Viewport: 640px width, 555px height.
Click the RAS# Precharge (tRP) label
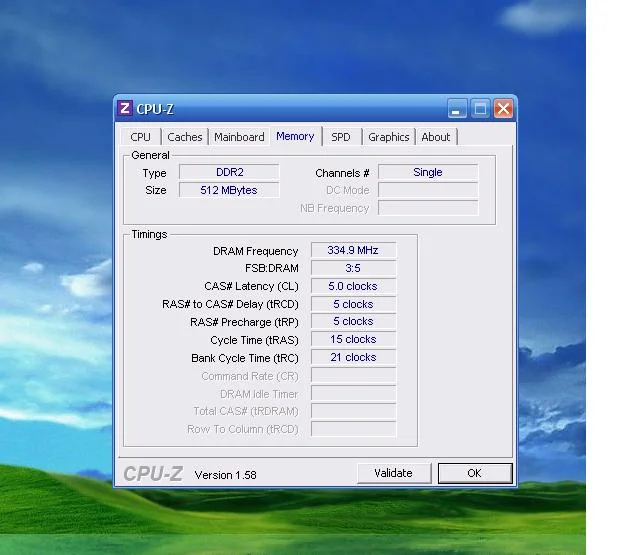click(x=244, y=322)
